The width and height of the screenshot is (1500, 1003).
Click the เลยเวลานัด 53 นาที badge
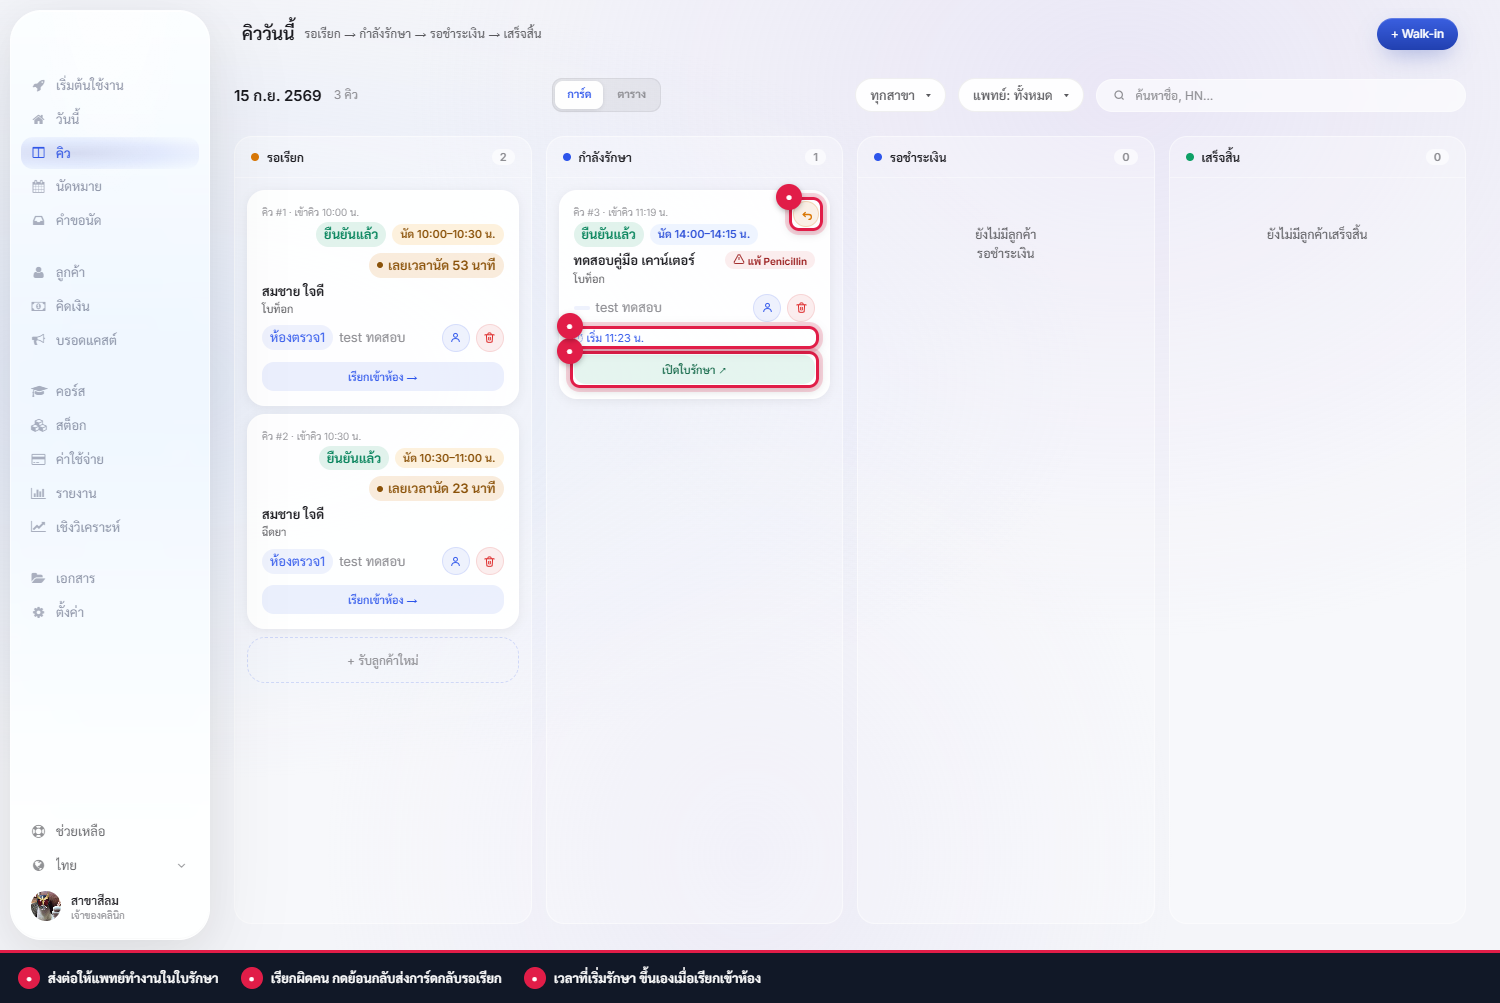tap(436, 265)
